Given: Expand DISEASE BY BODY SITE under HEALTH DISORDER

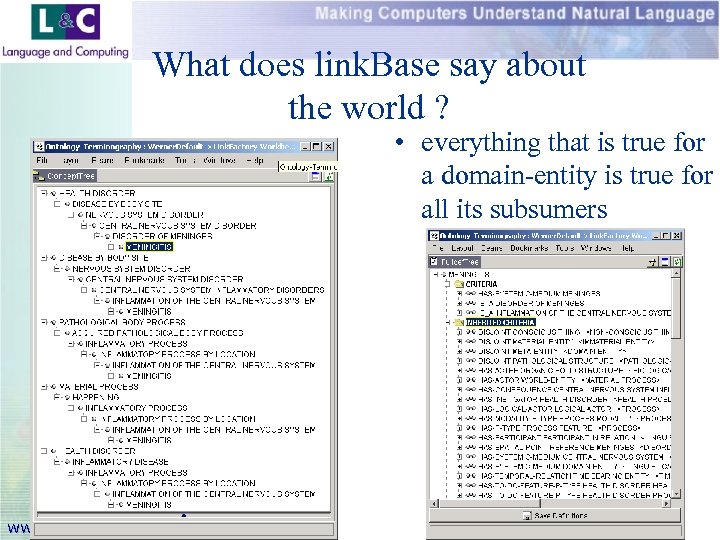Looking at the screenshot, I should coord(57,204).
